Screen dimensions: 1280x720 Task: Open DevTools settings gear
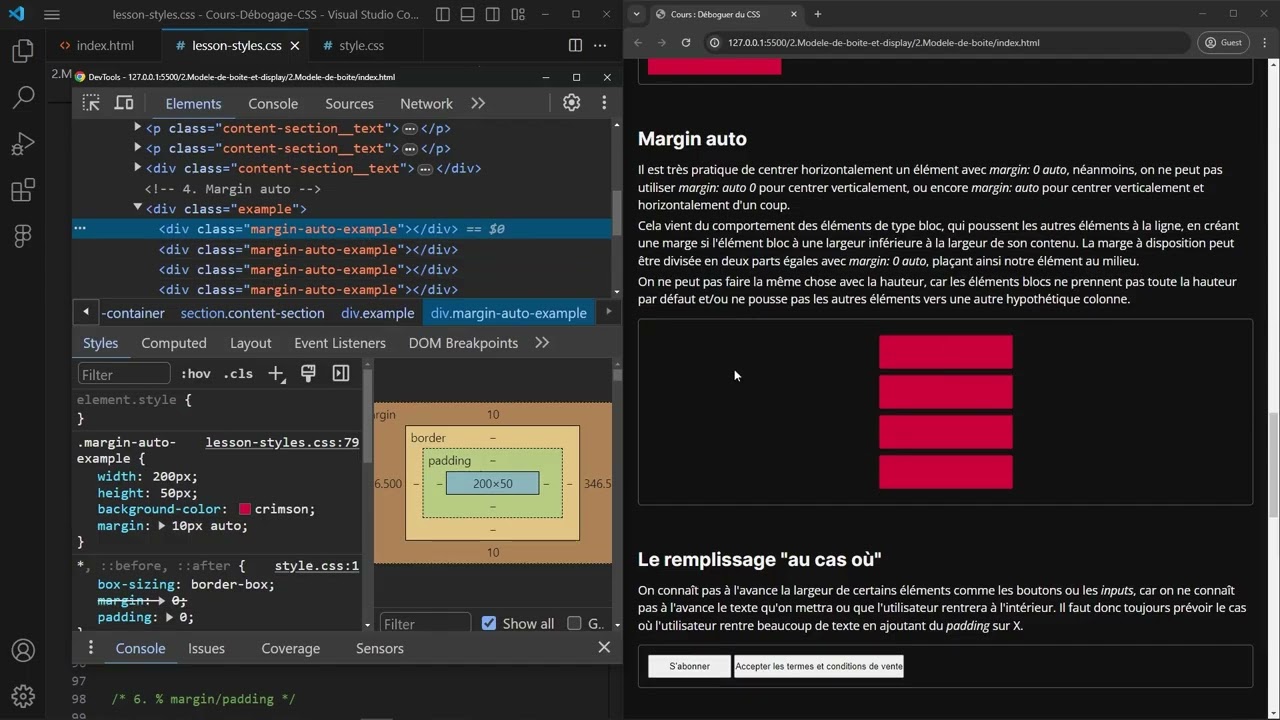(x=571, y=103)
